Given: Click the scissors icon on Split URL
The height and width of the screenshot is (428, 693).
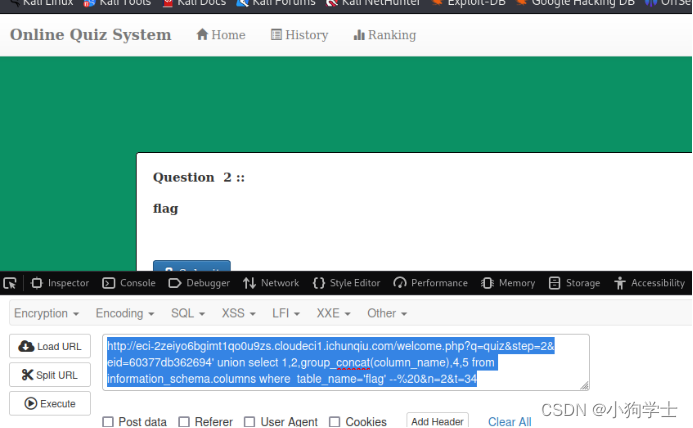Looking at the screenshot, I should [x=27, y=375].
